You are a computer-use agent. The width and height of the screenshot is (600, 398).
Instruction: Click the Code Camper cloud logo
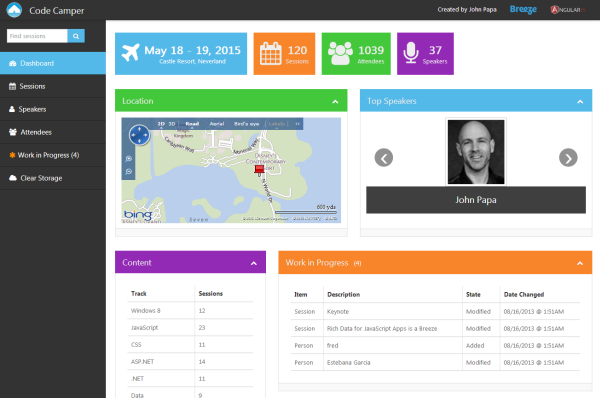[x=14, y=10]
